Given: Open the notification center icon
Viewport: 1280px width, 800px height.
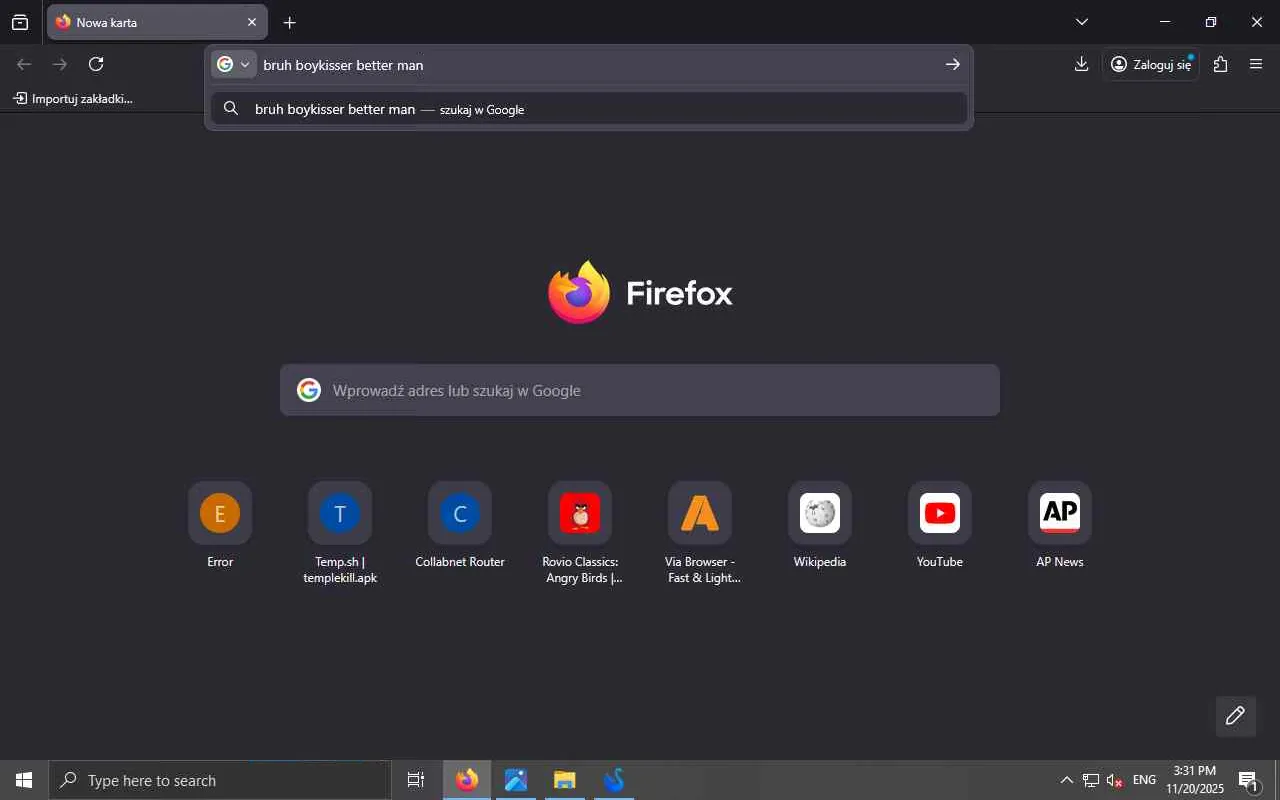Looking at the screenshot, I should pyautogui.click(x=1248, y=780).
